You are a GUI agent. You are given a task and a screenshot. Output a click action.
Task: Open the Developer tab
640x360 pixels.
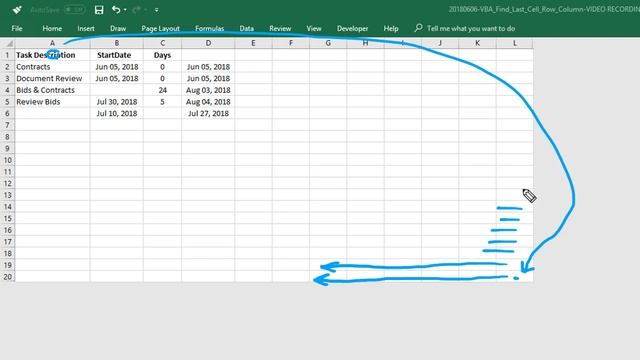tap(353, 28)
